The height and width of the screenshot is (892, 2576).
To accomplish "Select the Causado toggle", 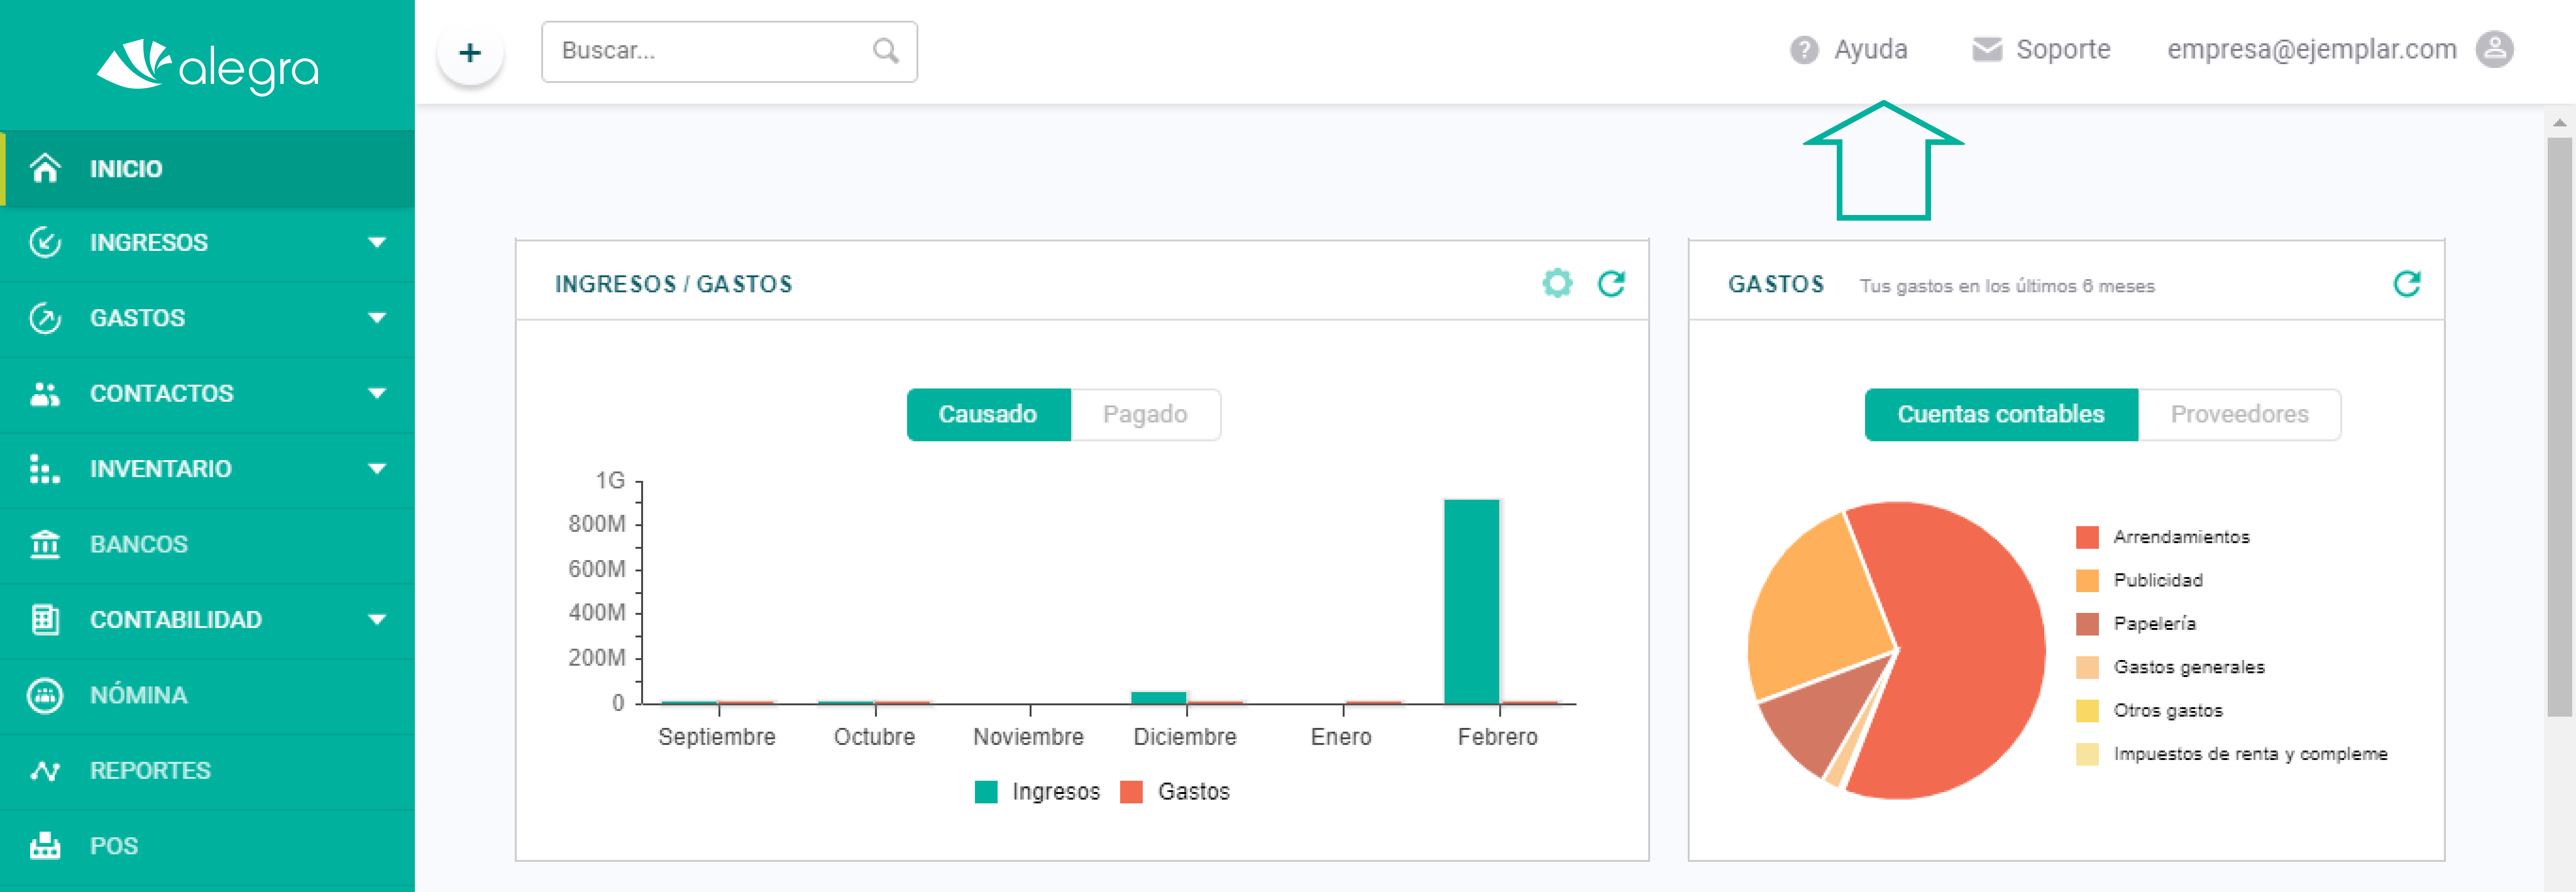I will [x=988, y=414].
